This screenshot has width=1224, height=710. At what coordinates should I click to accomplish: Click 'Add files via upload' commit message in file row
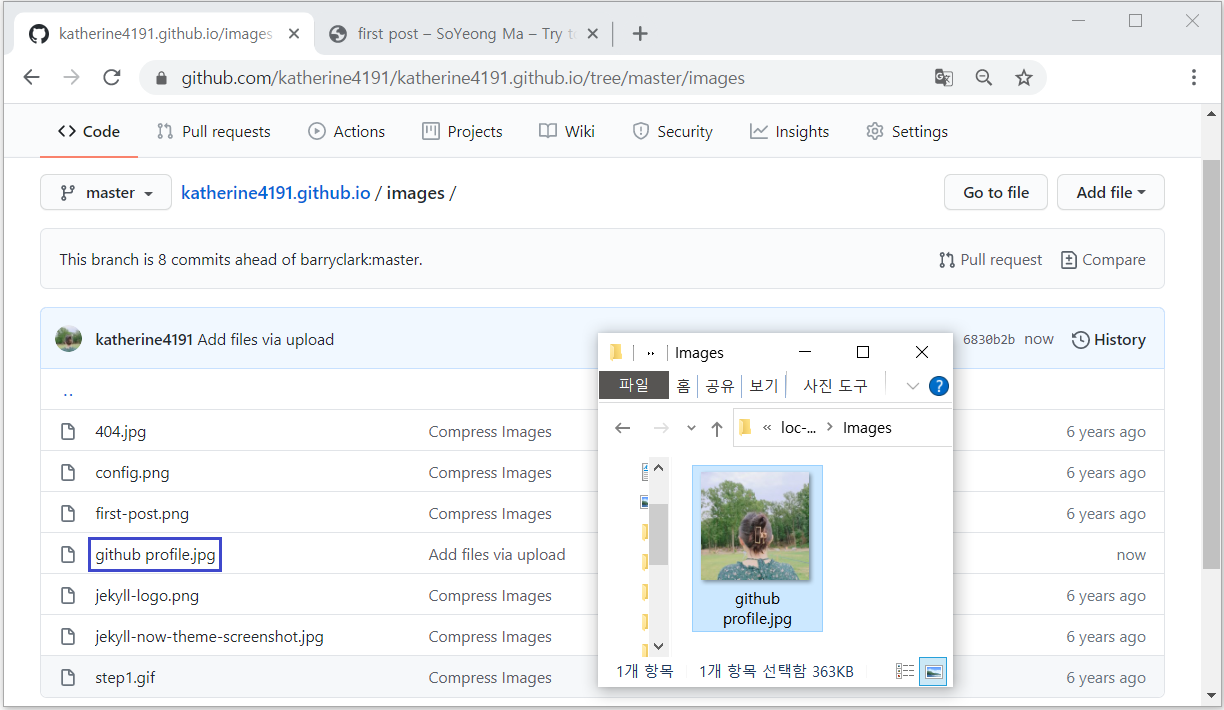point(497,555)
